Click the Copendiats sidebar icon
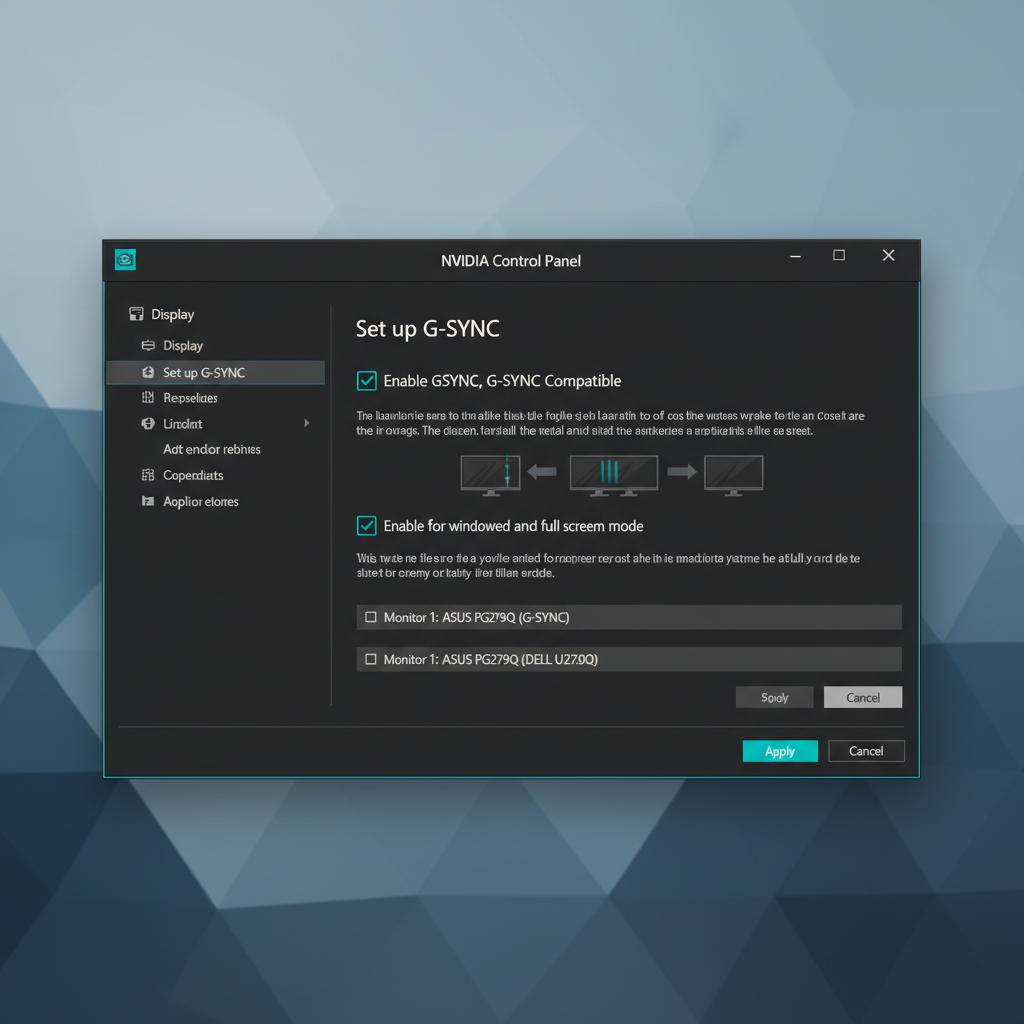The height and width of the screenshot is (1024, 1024). click(148, 475)
